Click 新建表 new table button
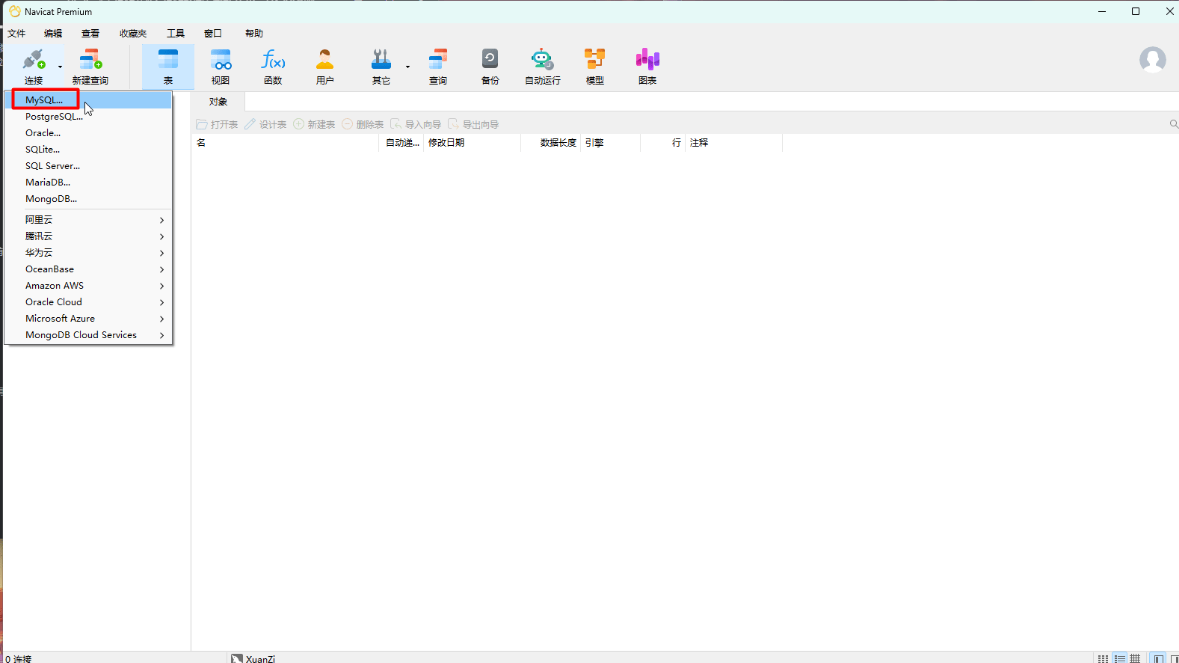Image resolution: width=1179 pixels, height=663 pixels. [x=314, y=124]
